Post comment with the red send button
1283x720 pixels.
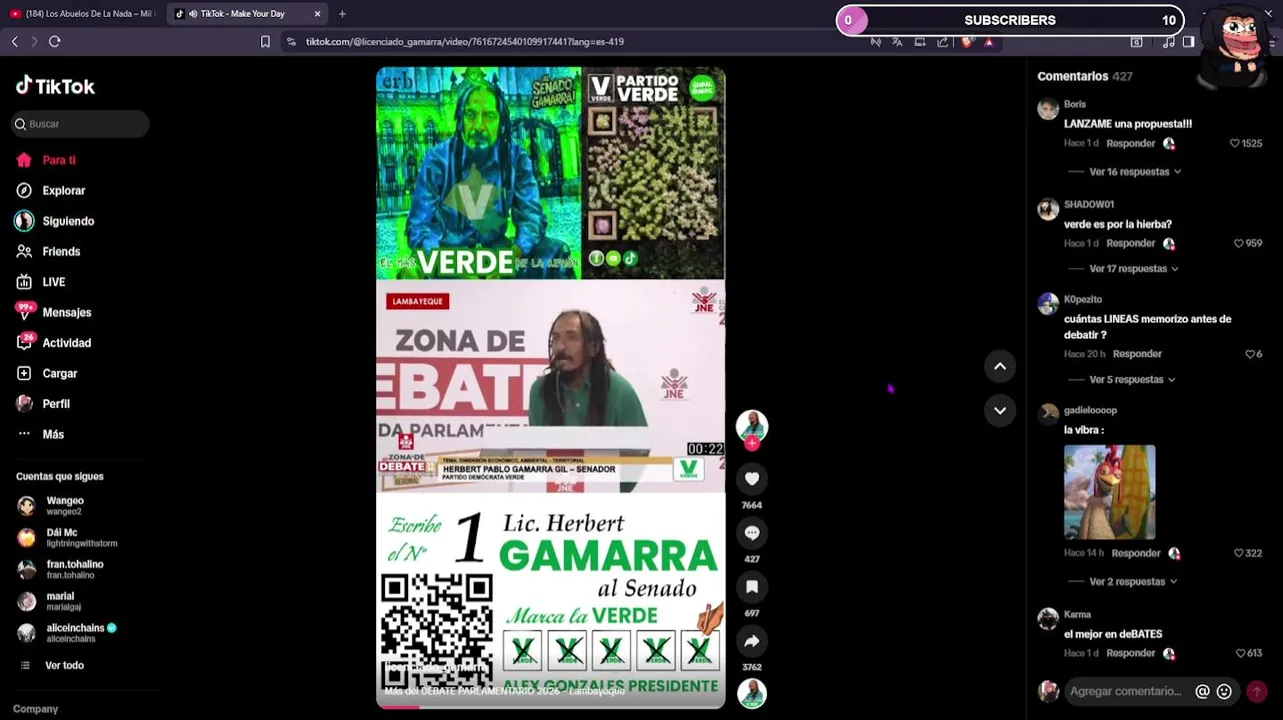pyautogui.click(x=1257, y=692)
